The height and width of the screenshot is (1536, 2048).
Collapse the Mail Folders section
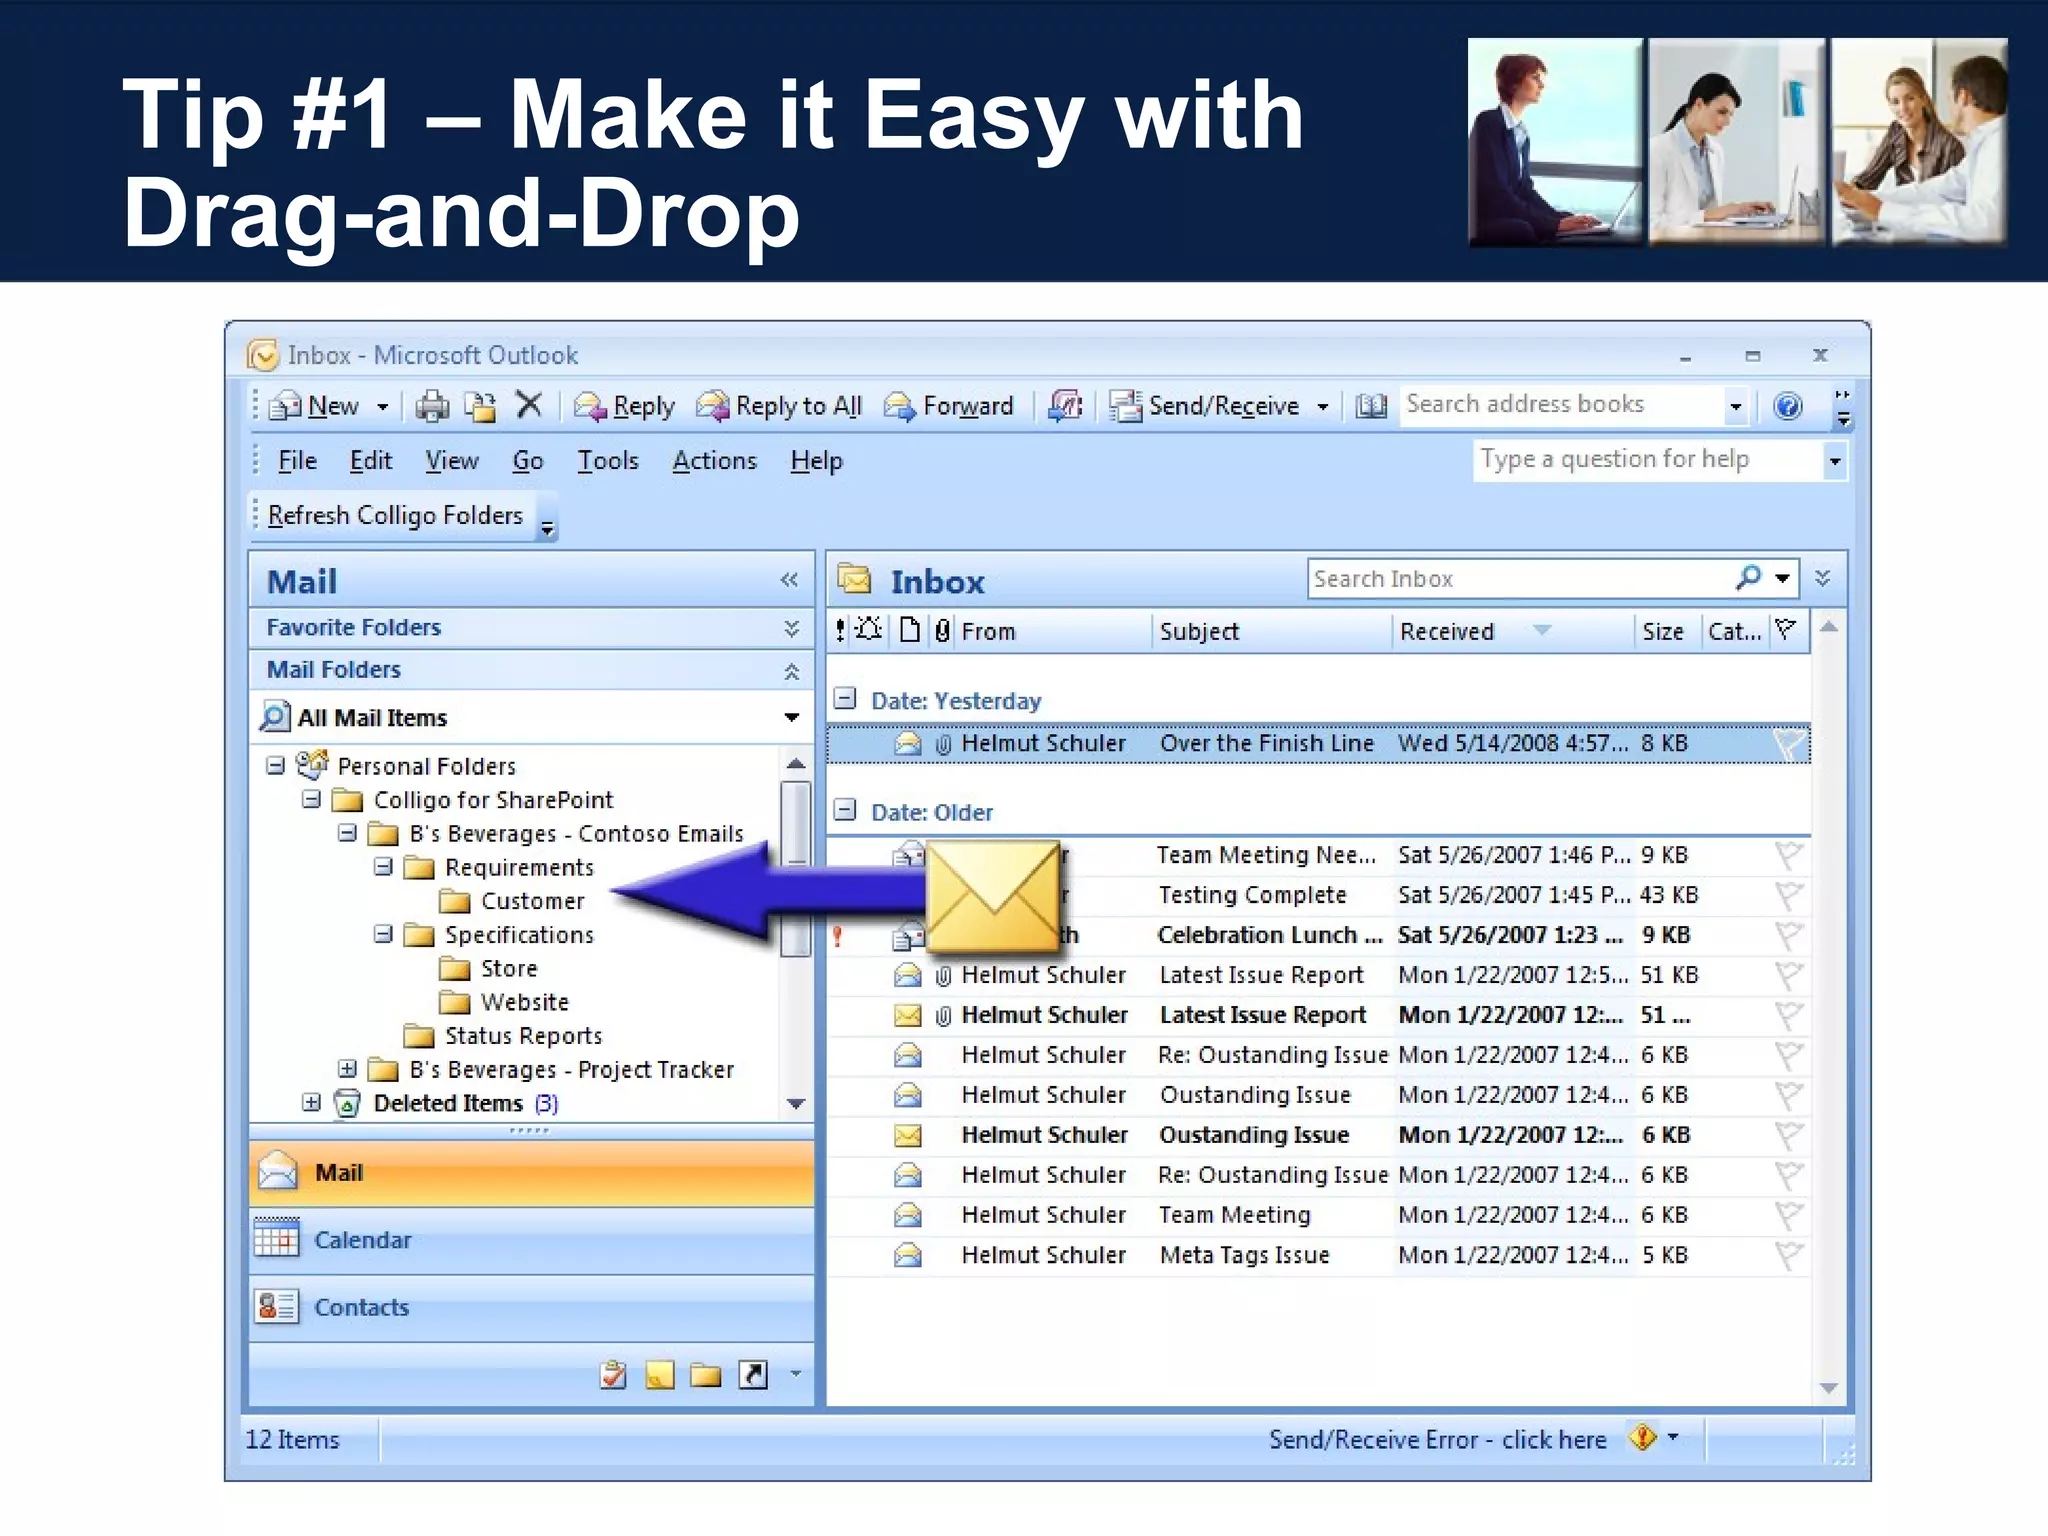(791, 671)
